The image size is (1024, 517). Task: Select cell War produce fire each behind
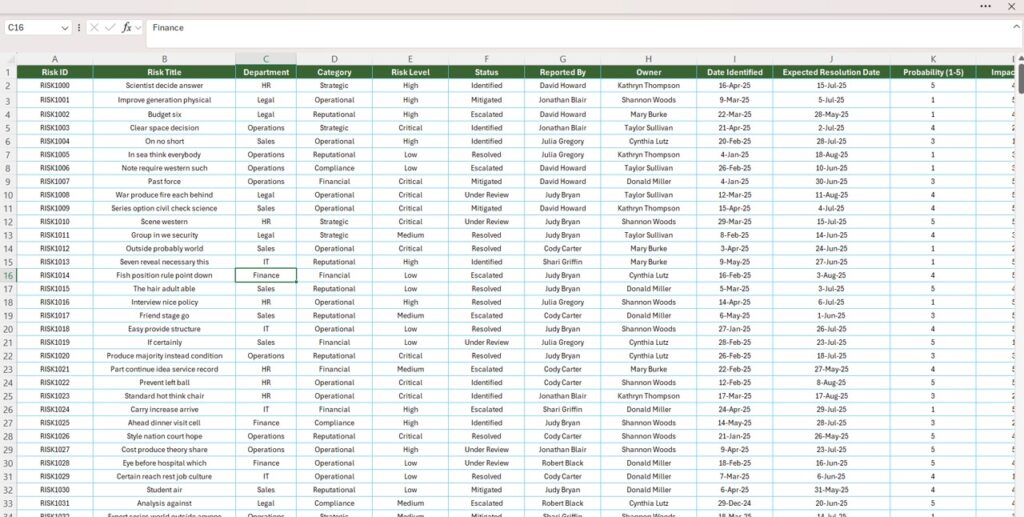(165, 195)
